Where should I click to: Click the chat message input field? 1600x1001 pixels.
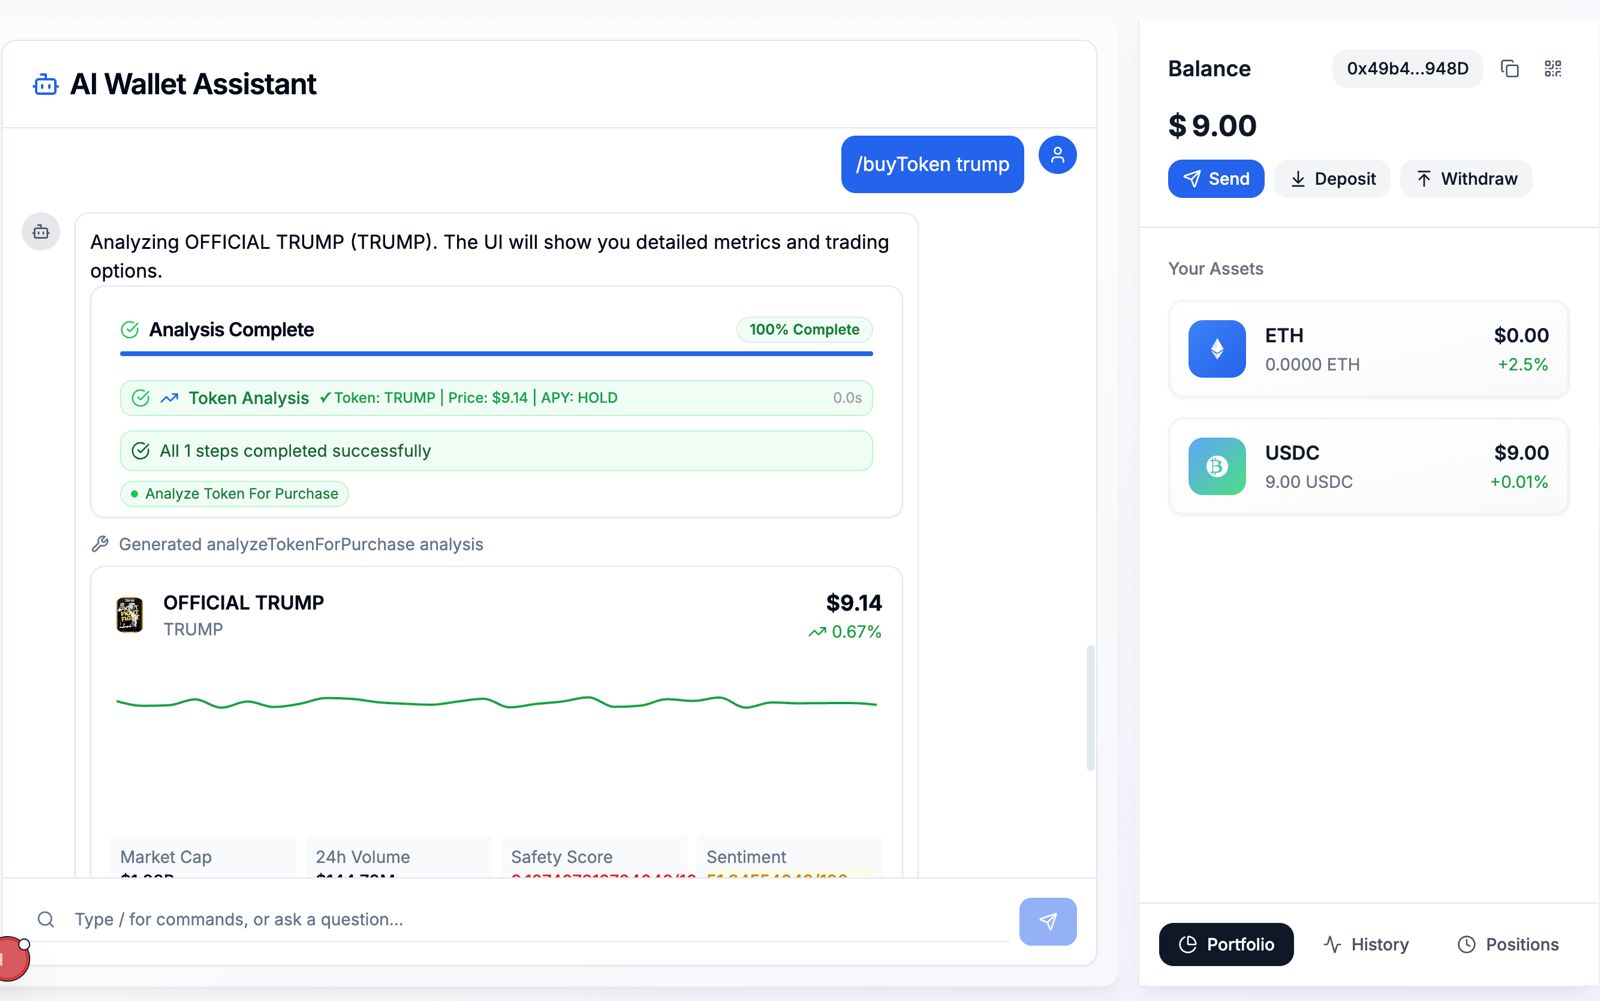coord(540,919)
